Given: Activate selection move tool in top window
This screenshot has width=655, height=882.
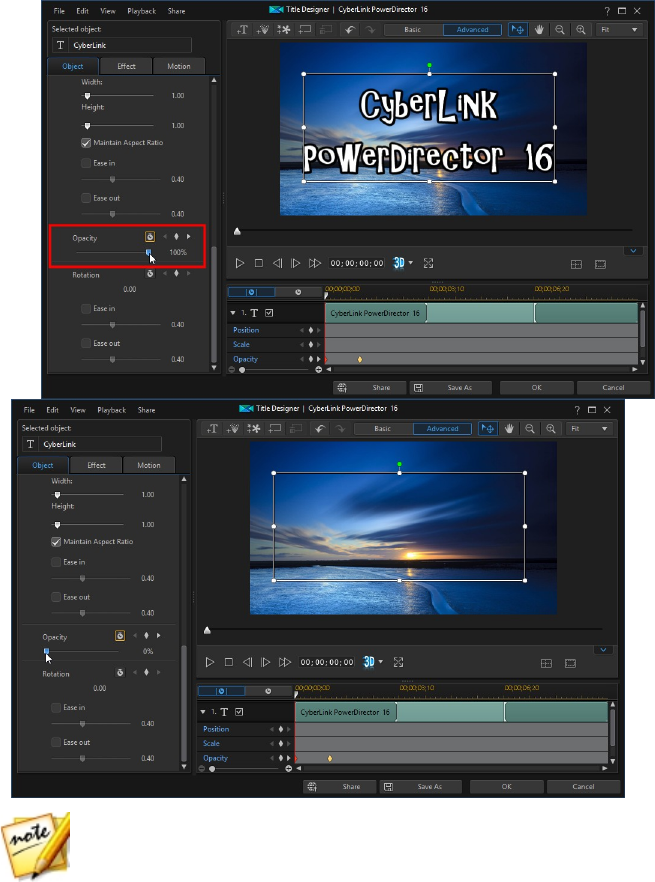Looking at the screenshot, I should (518, 30).
